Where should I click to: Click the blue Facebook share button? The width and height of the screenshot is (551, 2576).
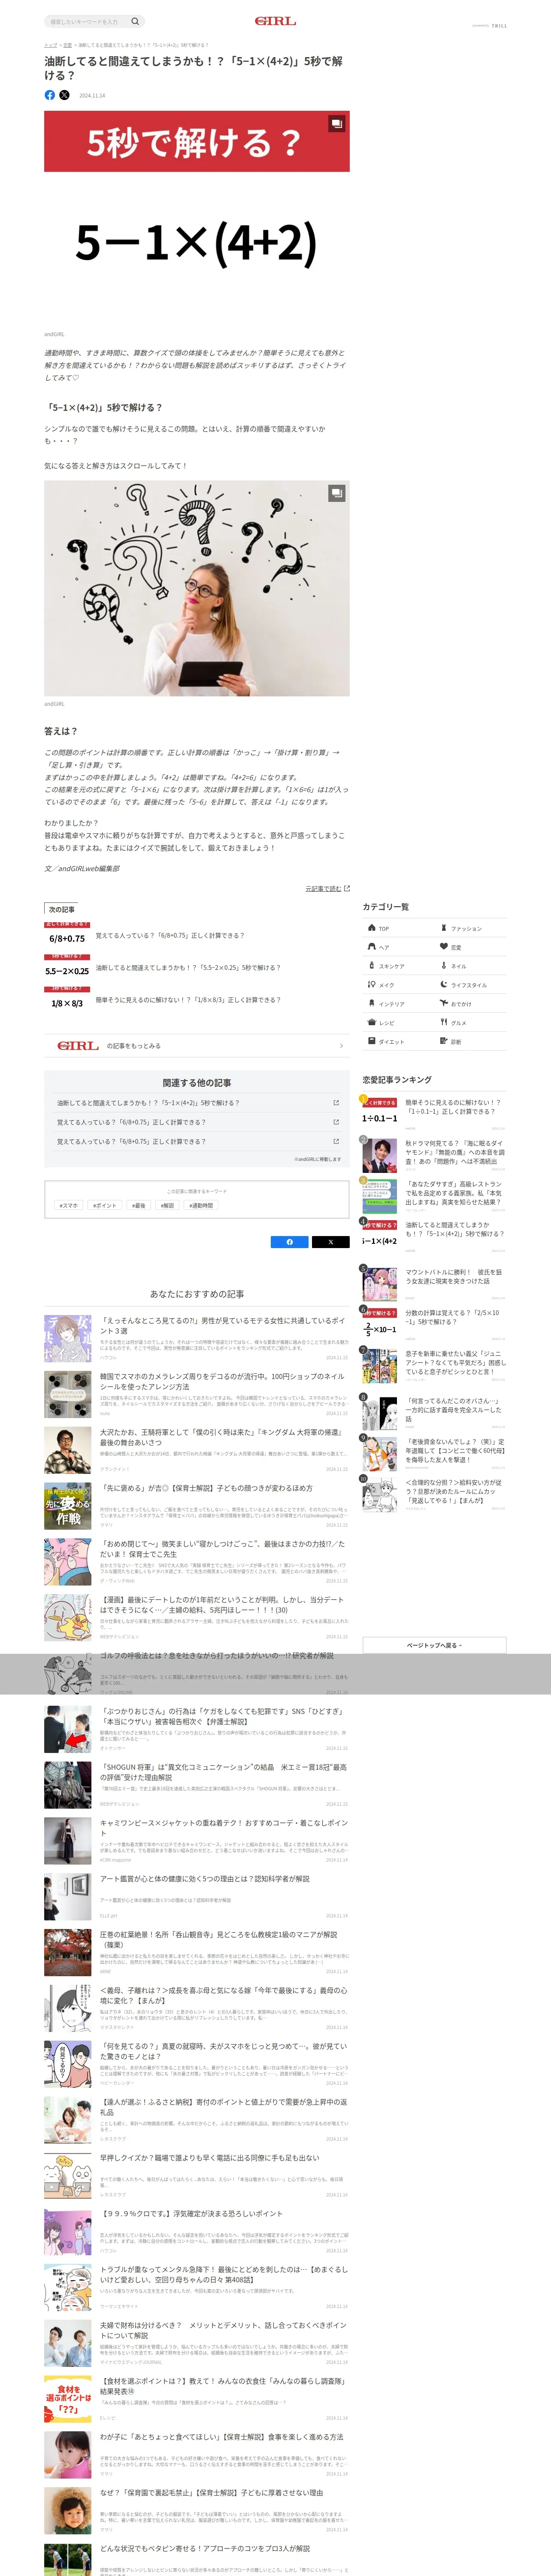[290, 1242]
